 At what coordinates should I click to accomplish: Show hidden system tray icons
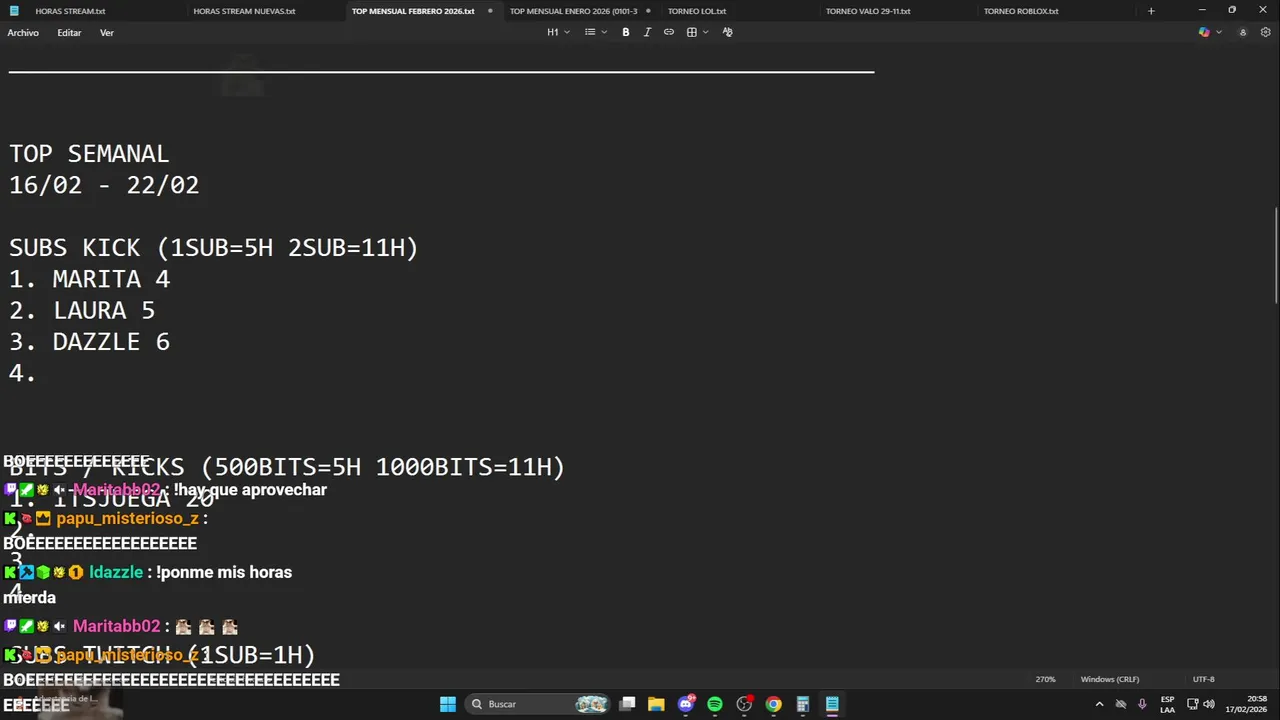[1099, 704]
